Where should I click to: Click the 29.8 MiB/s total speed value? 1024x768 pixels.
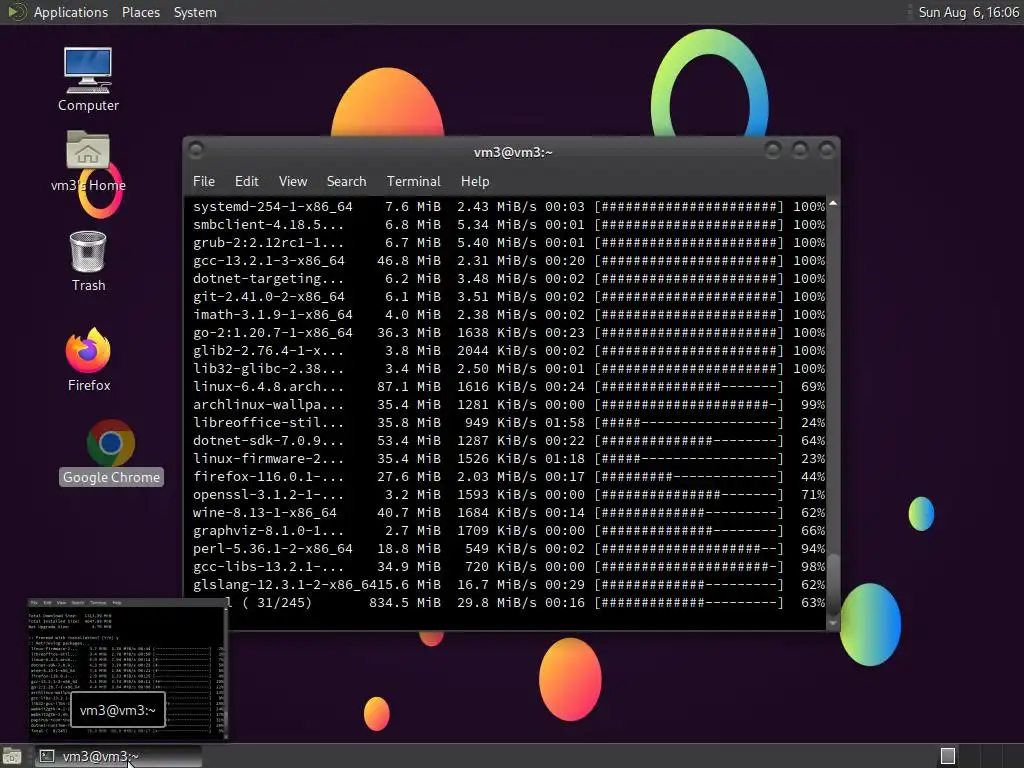[x=496, y=603]
